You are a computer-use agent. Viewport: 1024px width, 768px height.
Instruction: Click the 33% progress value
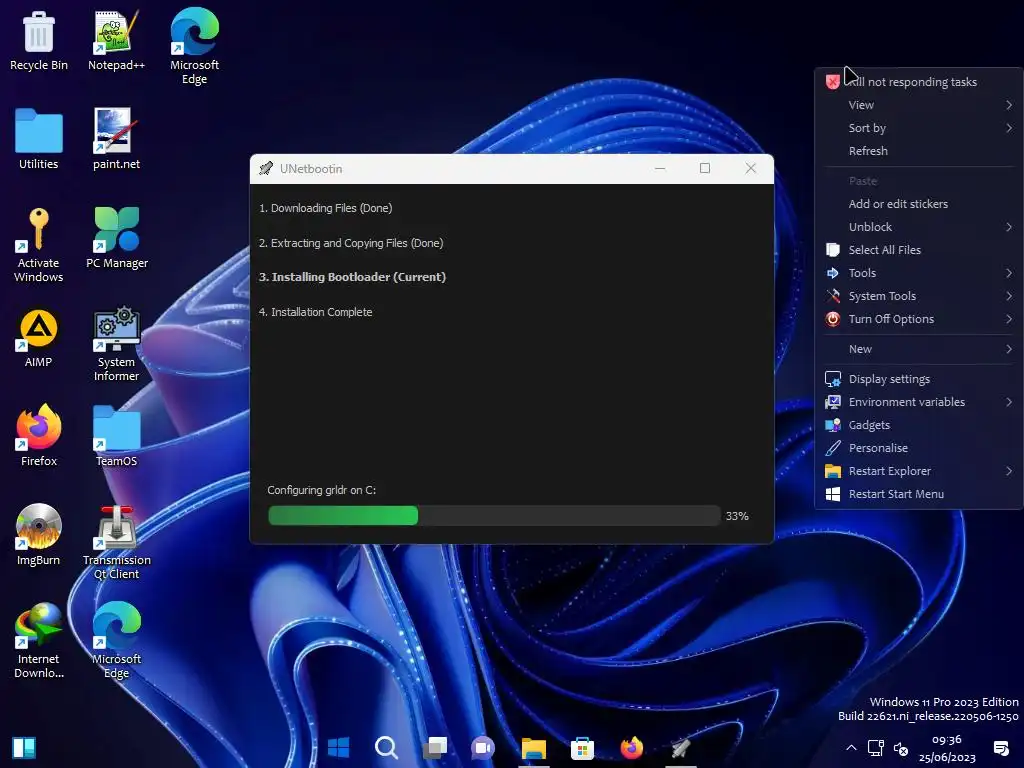pyautogui.click(x=737, y=516)
